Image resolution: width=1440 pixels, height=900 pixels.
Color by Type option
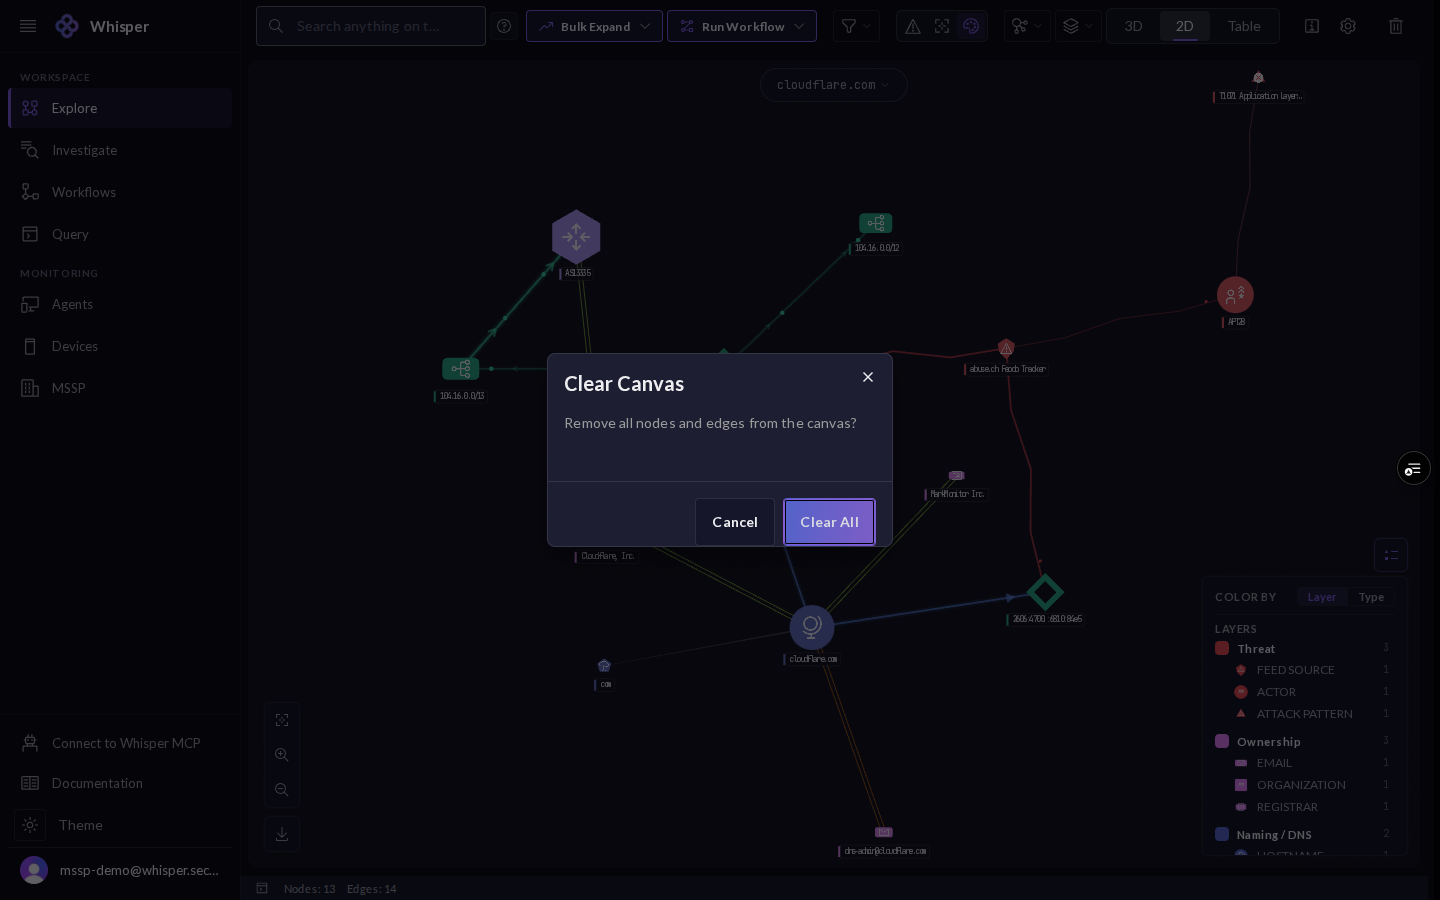[1371, 597]
